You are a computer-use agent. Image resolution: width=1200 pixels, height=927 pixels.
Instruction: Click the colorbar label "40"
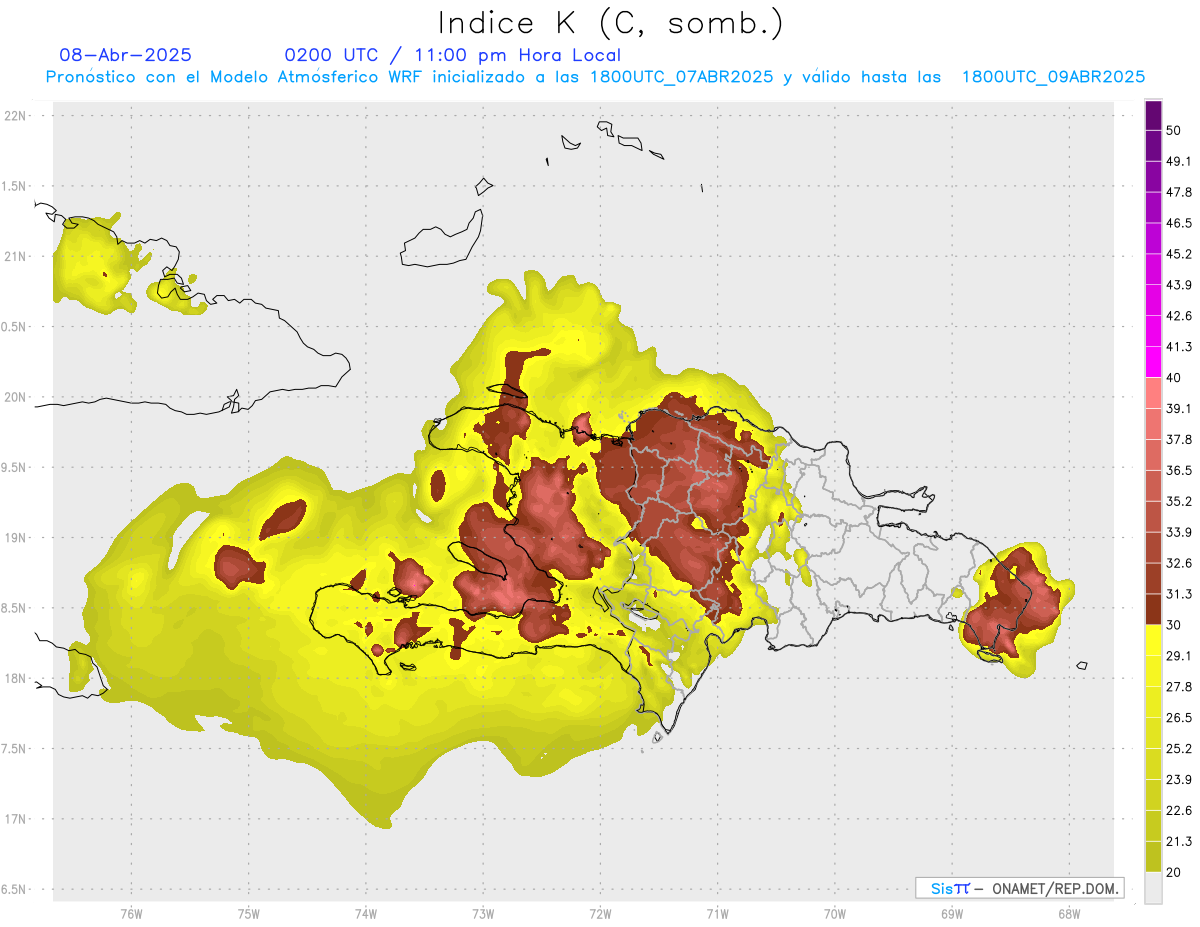pyautogui.click(x=1174, y=378)
